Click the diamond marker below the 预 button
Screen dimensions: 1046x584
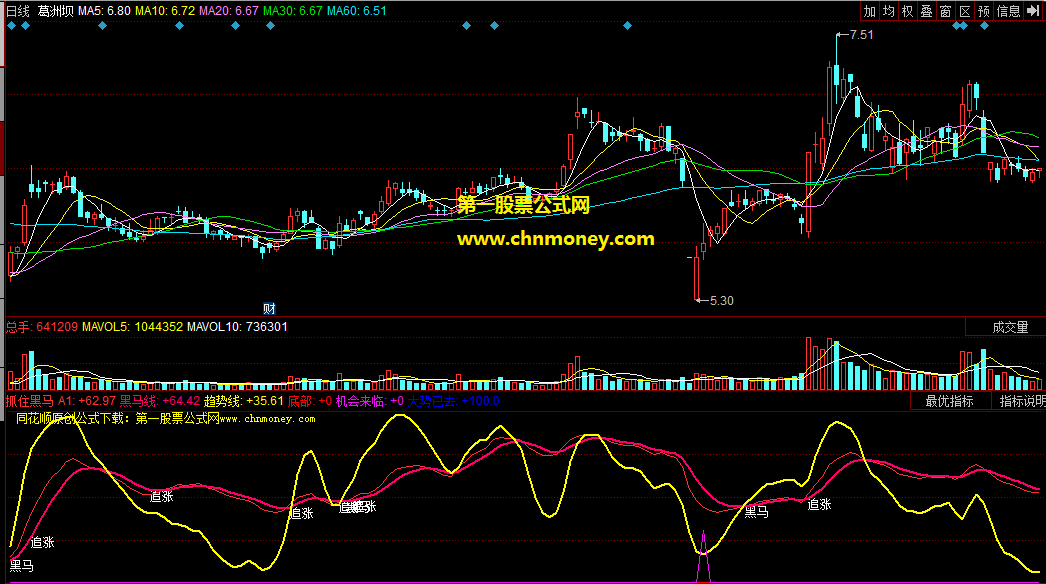pyautogui.click(x=984, y=25)
